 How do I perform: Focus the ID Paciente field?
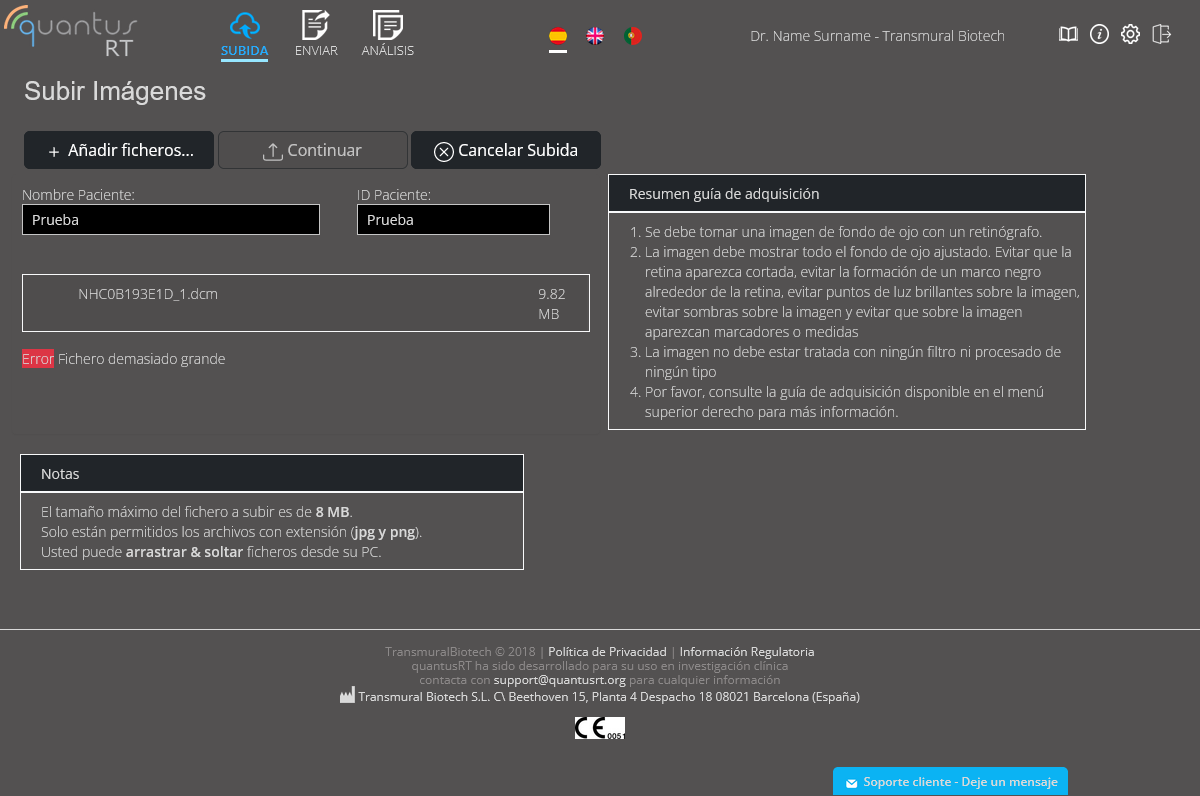pyautogui.click(x=453, y=220)
